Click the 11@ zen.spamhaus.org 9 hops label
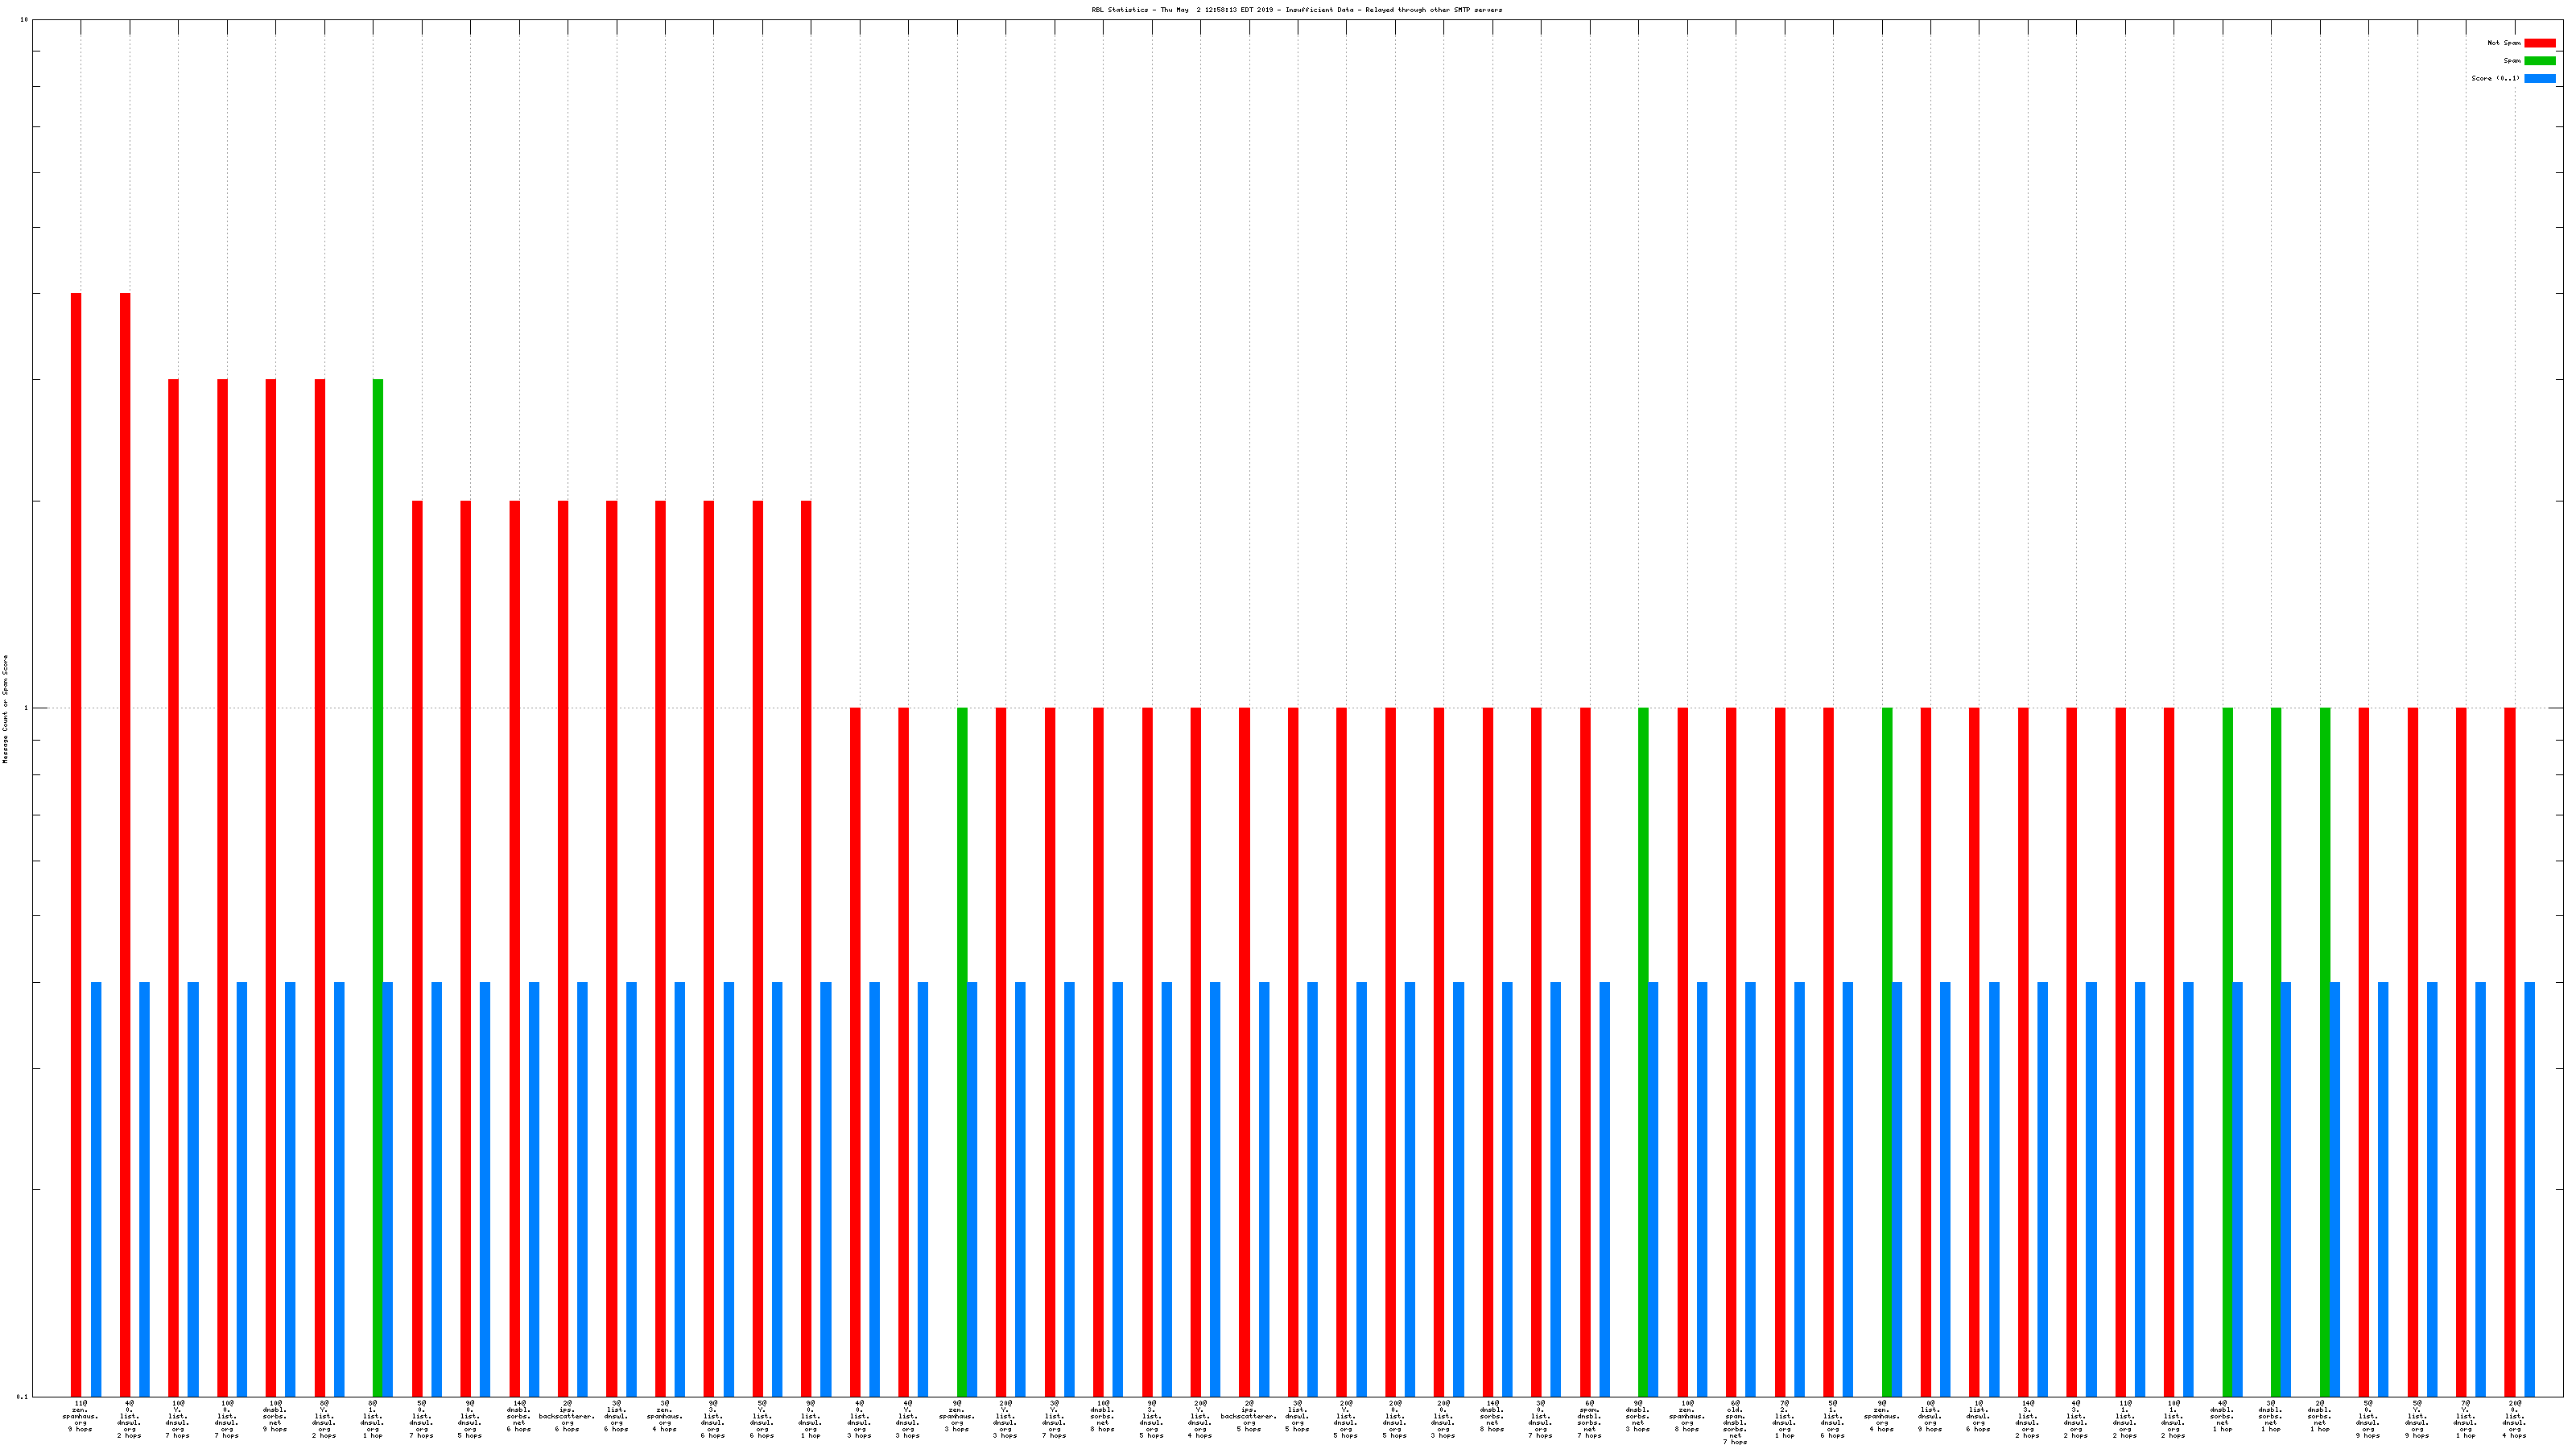Viewport: 2576px width, 1449px height. point(80,1416)
